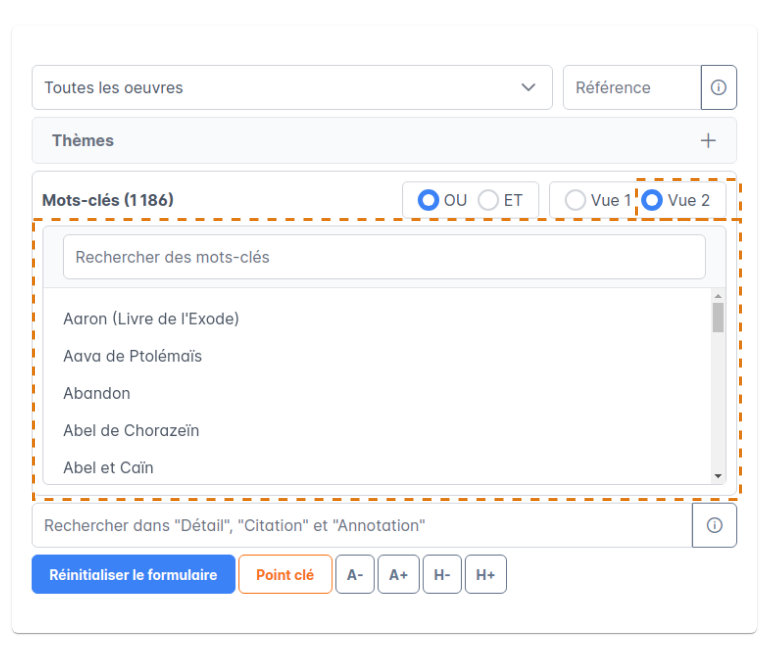768x645 pixels.
Task: Click the Détail, Citation et Annotation search field
Action: (361, 525)
